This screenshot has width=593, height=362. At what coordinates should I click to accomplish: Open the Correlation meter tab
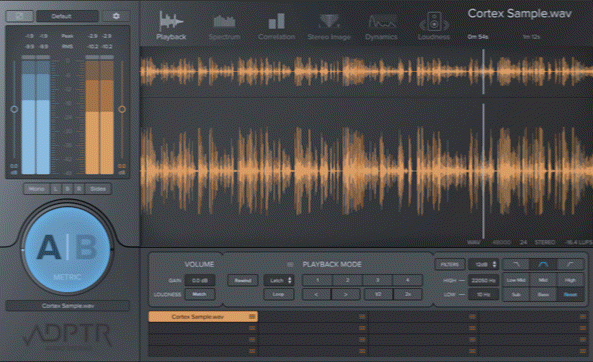point(276,26)
